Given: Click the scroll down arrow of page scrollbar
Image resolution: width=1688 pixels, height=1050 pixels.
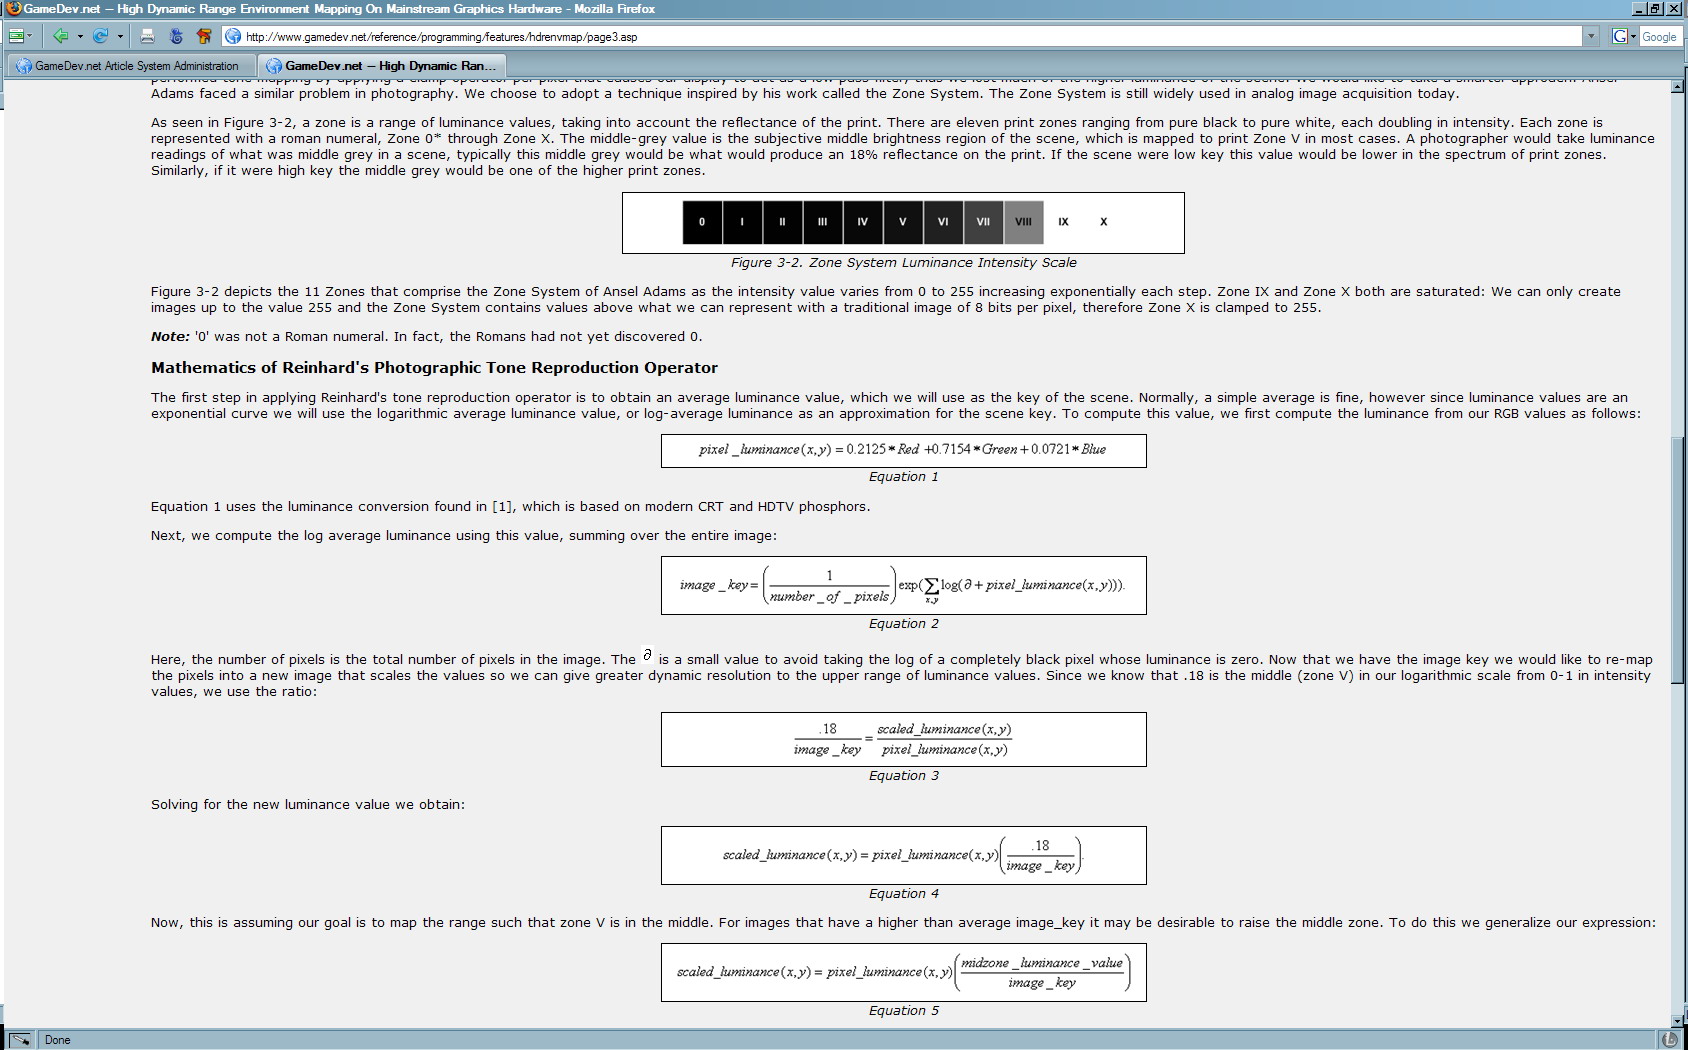Looking at the screenshot, I should (1677, 1021).
